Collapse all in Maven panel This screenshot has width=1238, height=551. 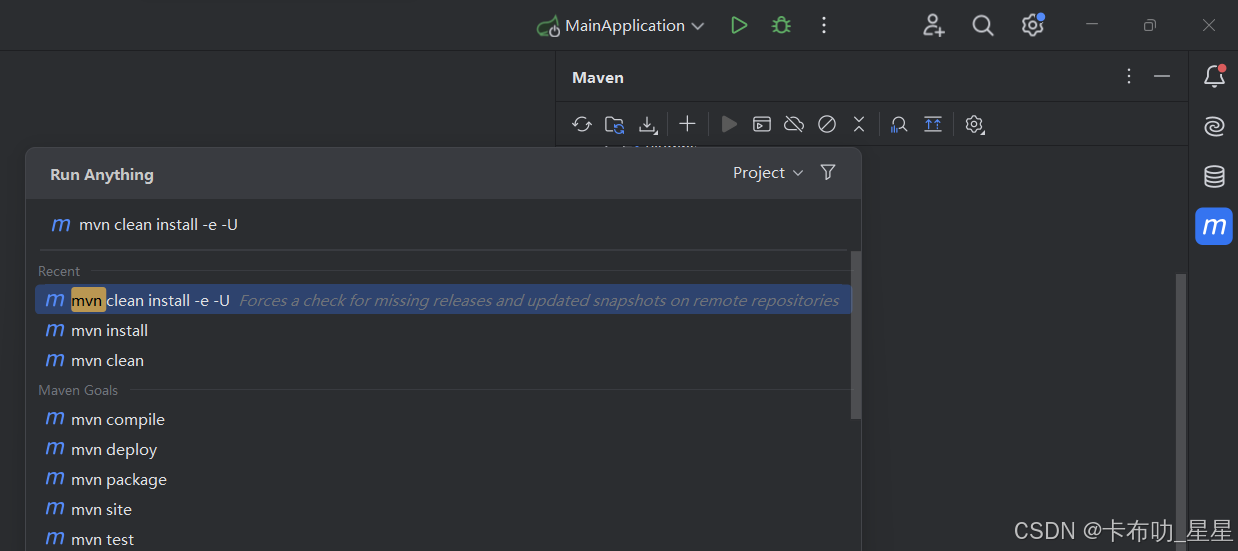(859, 124)
